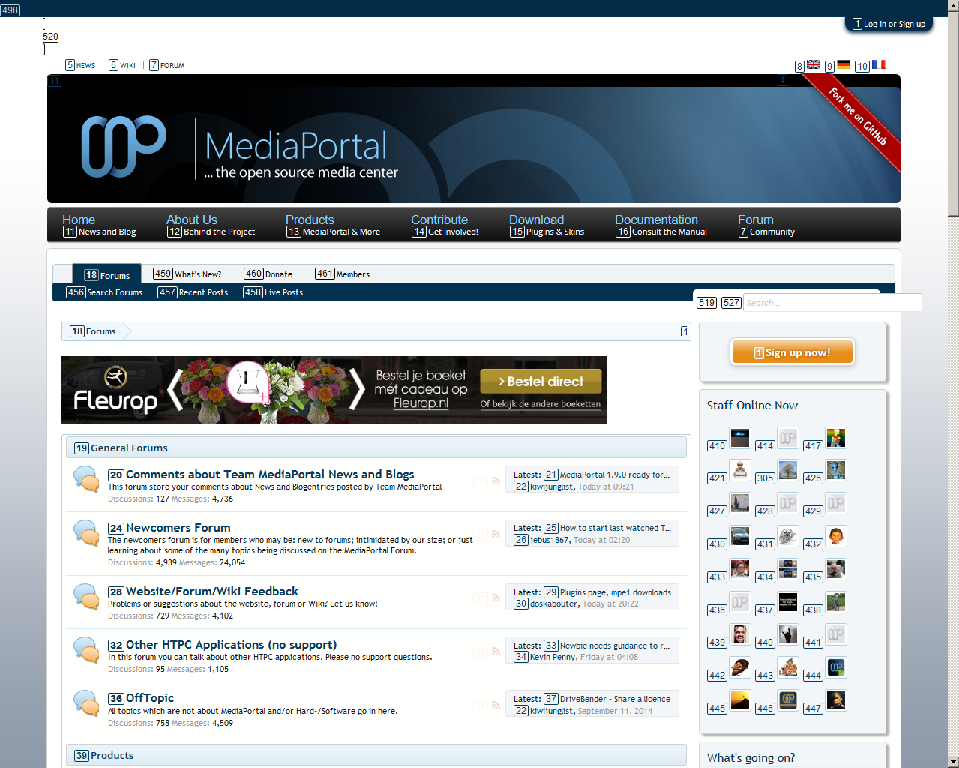Switch site language to English flag
Image resolution: width=959 pixels, height=768 pixels.
813,65
